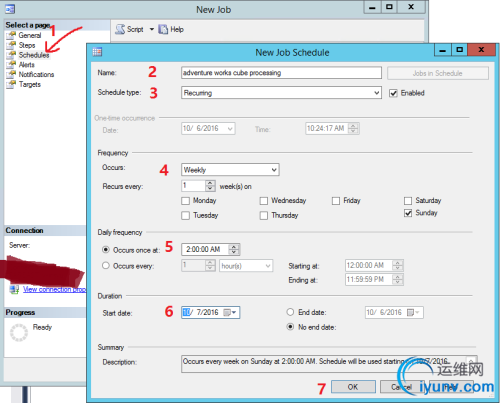Check the Tuesday checkbox
This screenshot has height=403, width=500.
pyautogui.click(x=185, y=216)
